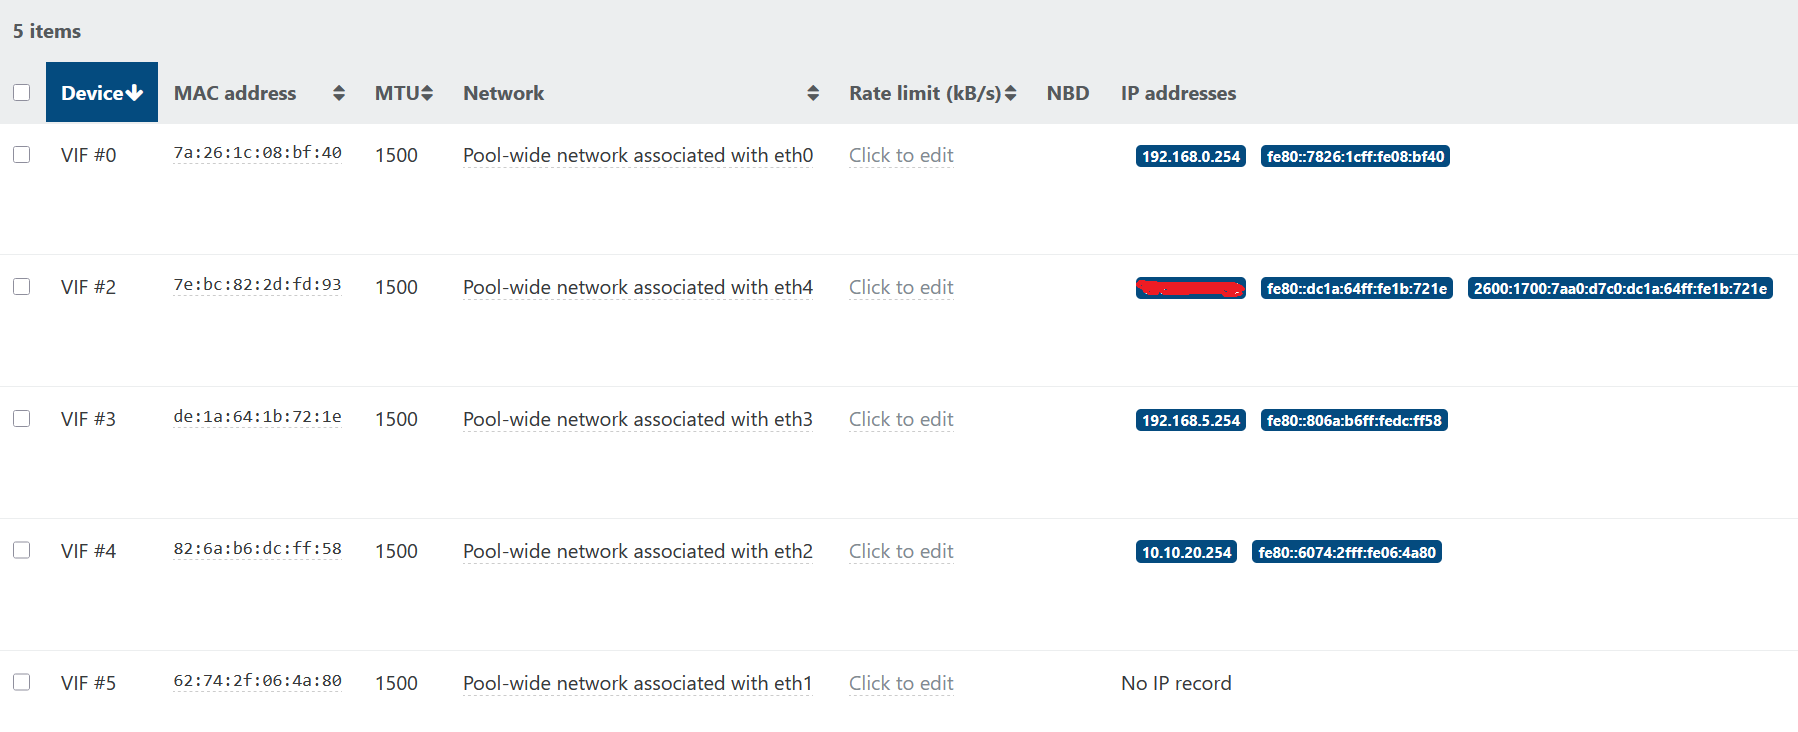
Task: Click Rate limit sort arrows icon
Action: [1011, 93]
